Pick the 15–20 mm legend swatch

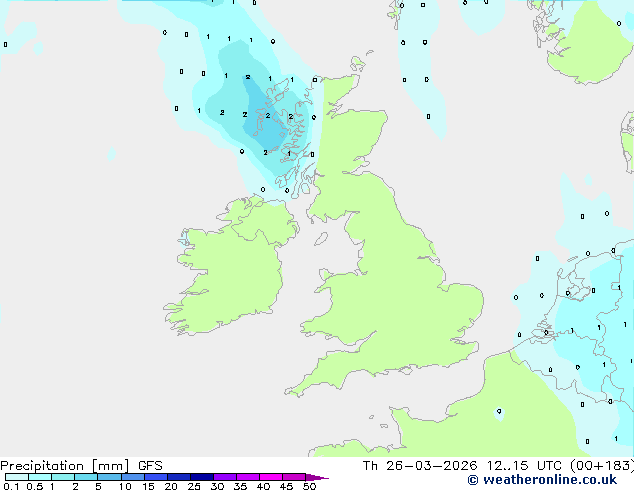coord(156,477)
